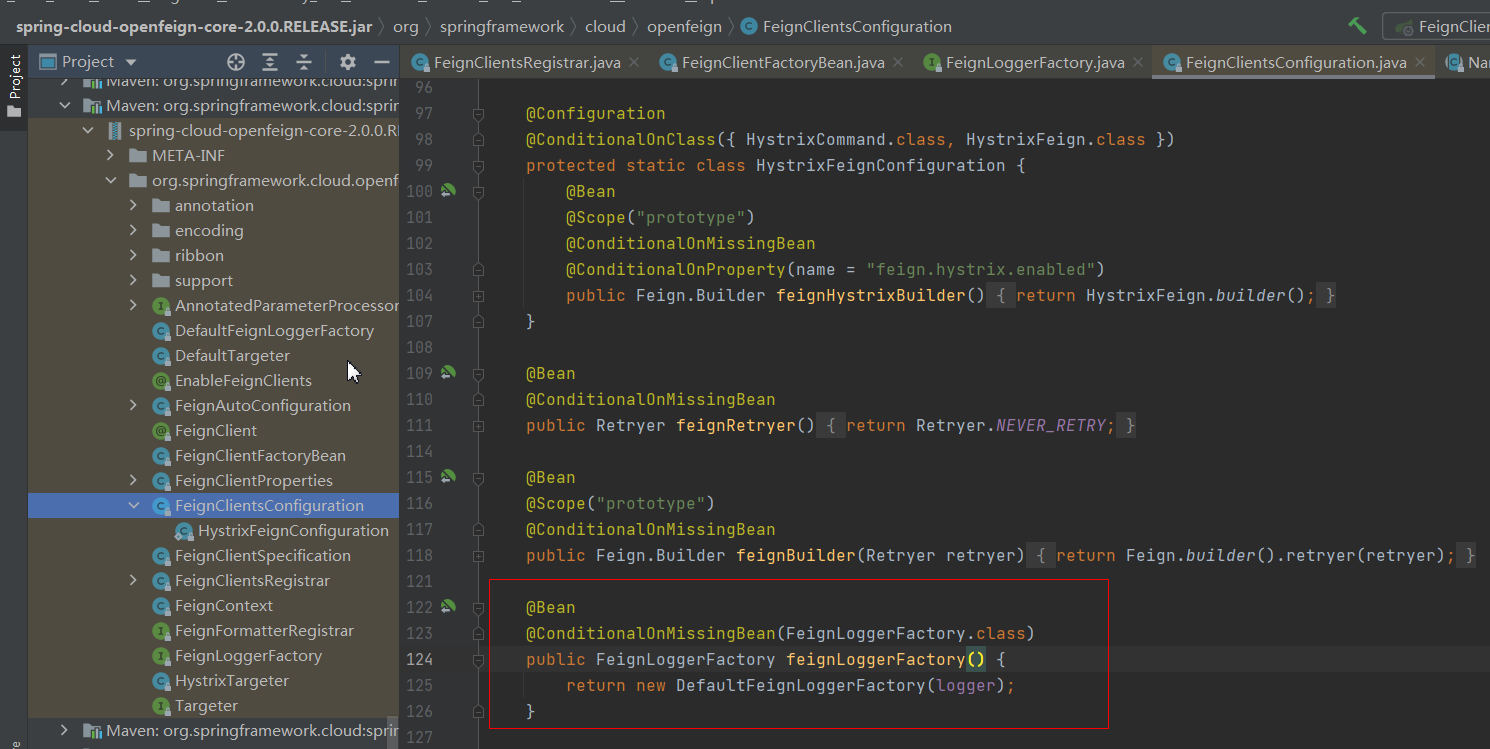Click the class icon beside HystrixTargeter
The width and height of the screenshot is (1490, 749).
(160, 681)
